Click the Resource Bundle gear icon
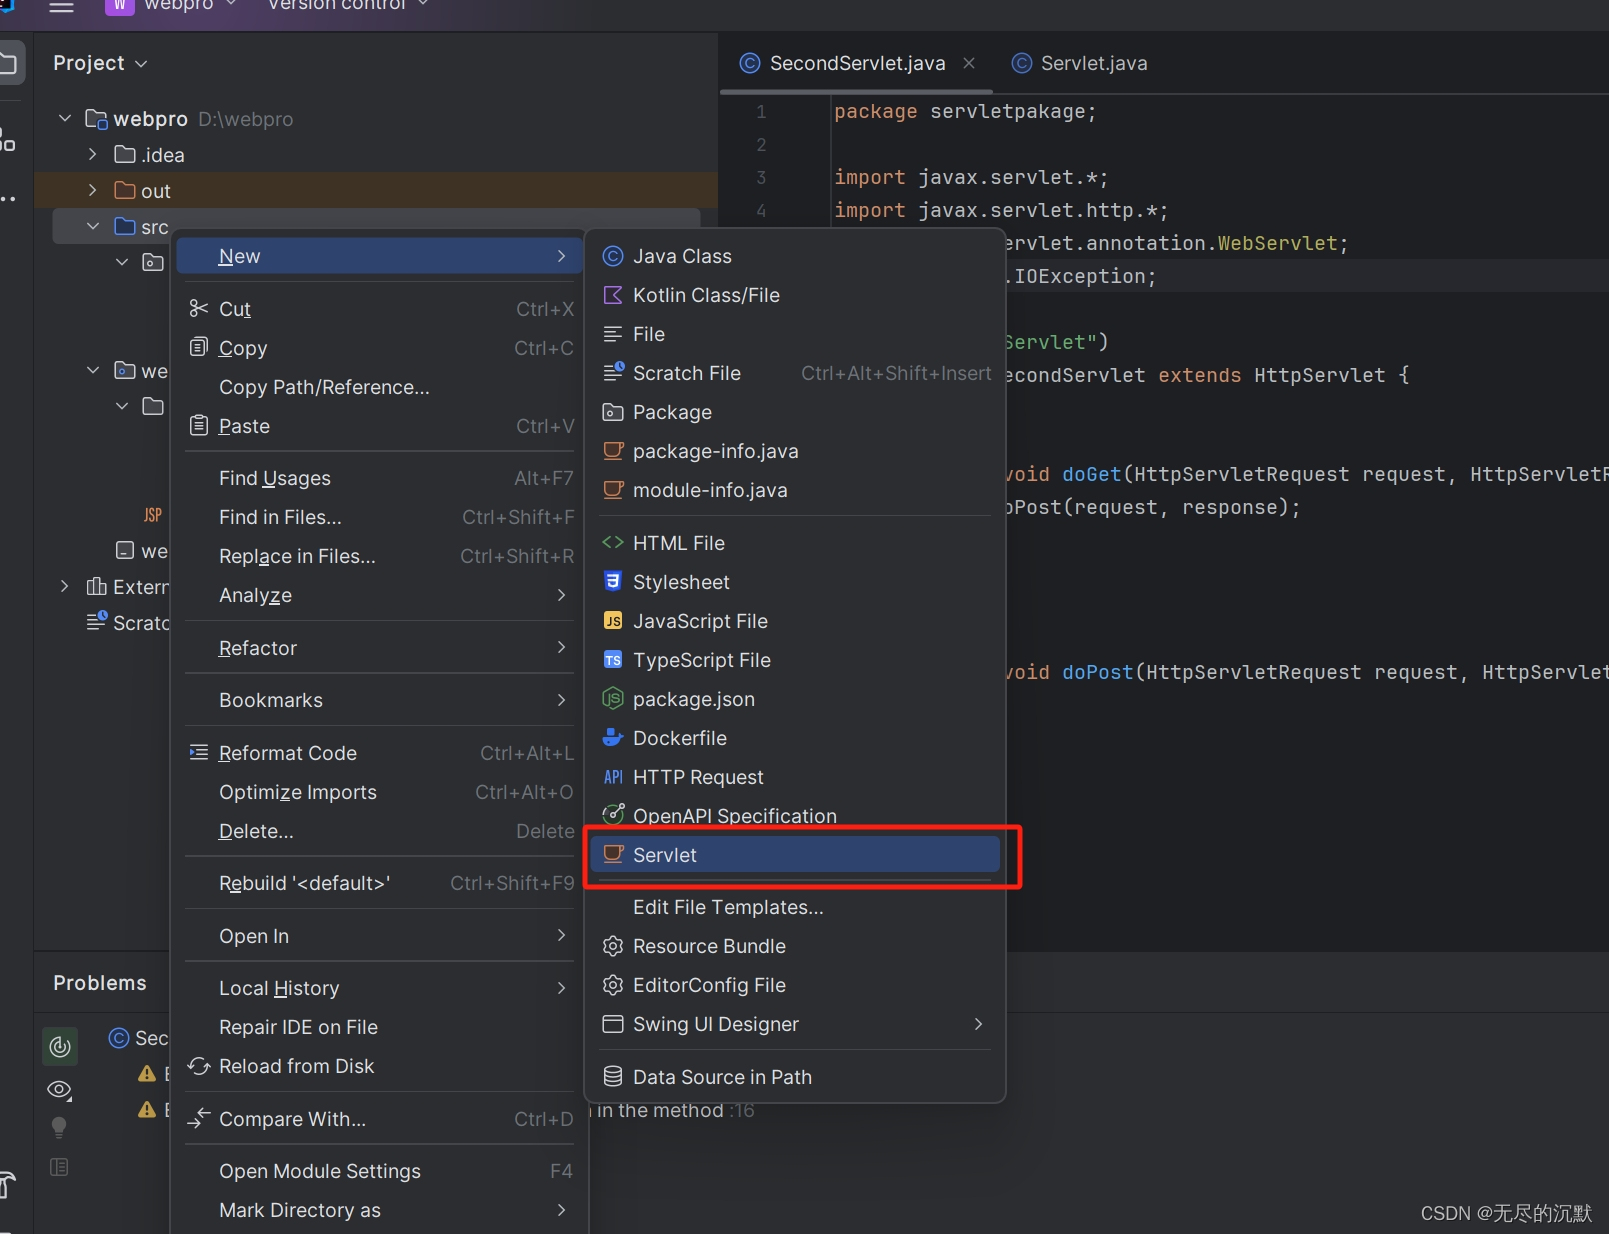The height and width of the screenshot is (1234, 1609). [x=613, y=946]
